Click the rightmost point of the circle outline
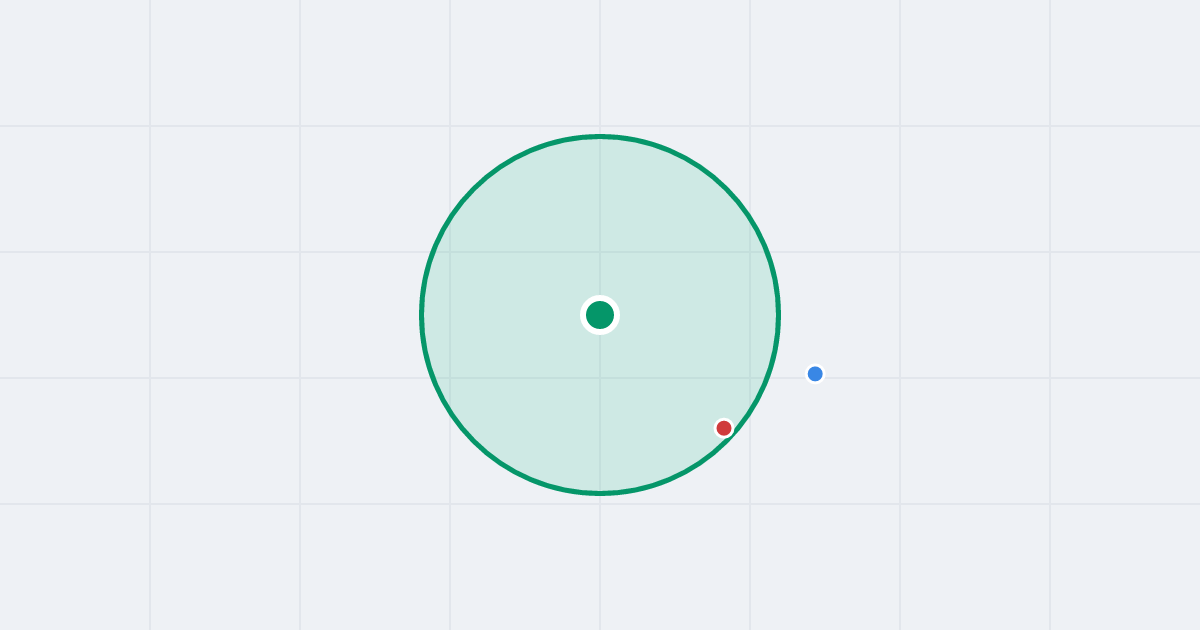 (778, 315)
